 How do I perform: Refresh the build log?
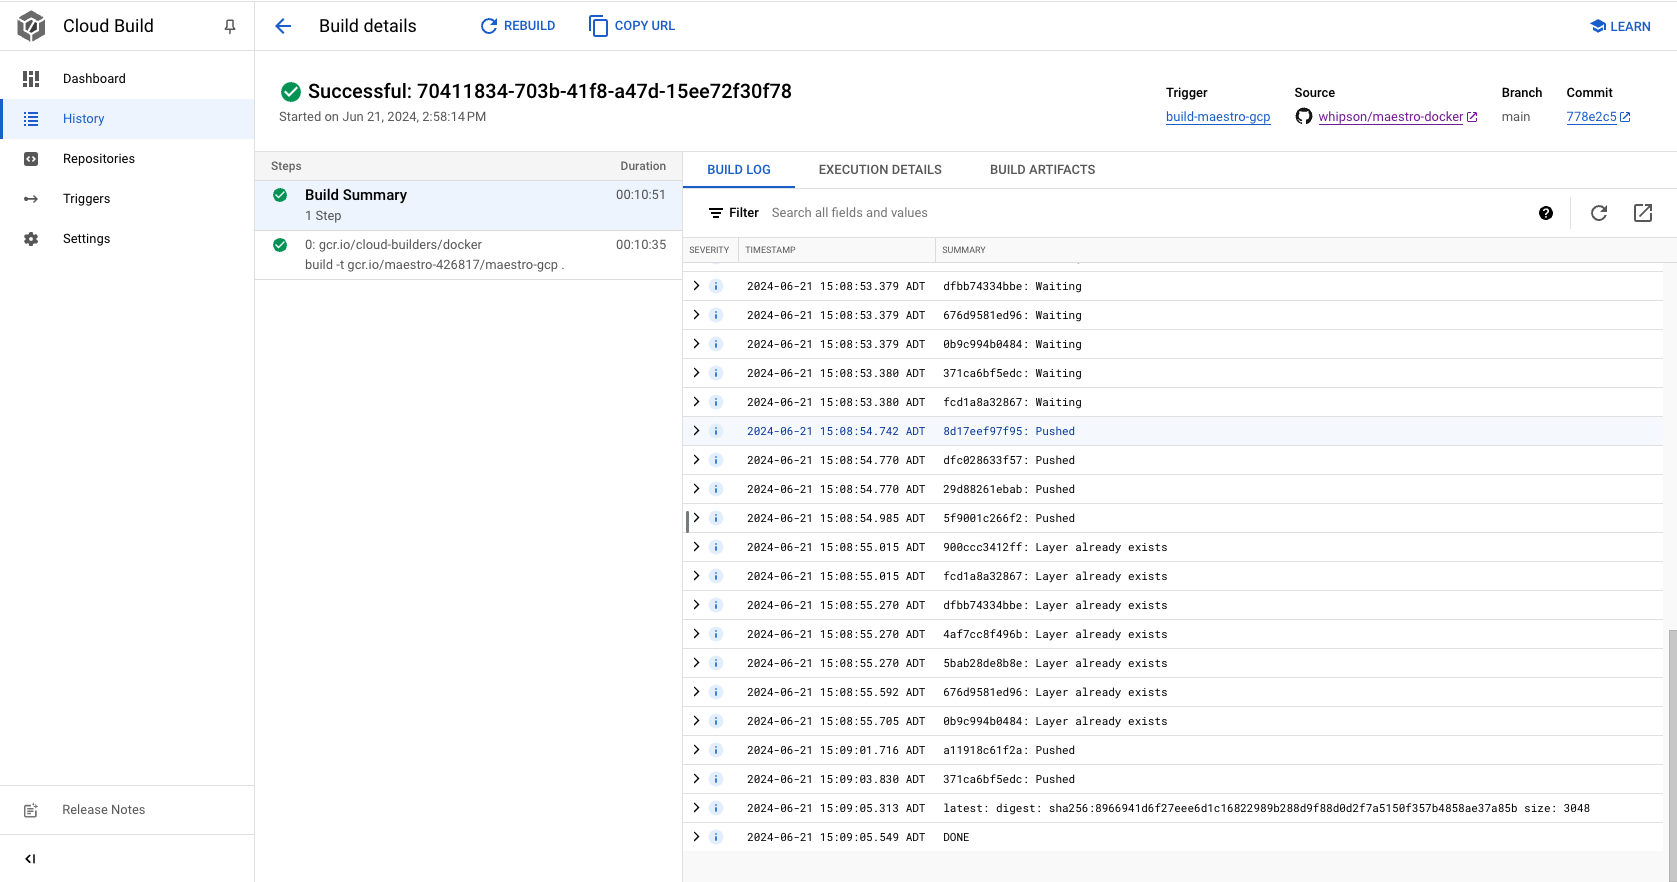[1599, 213]
